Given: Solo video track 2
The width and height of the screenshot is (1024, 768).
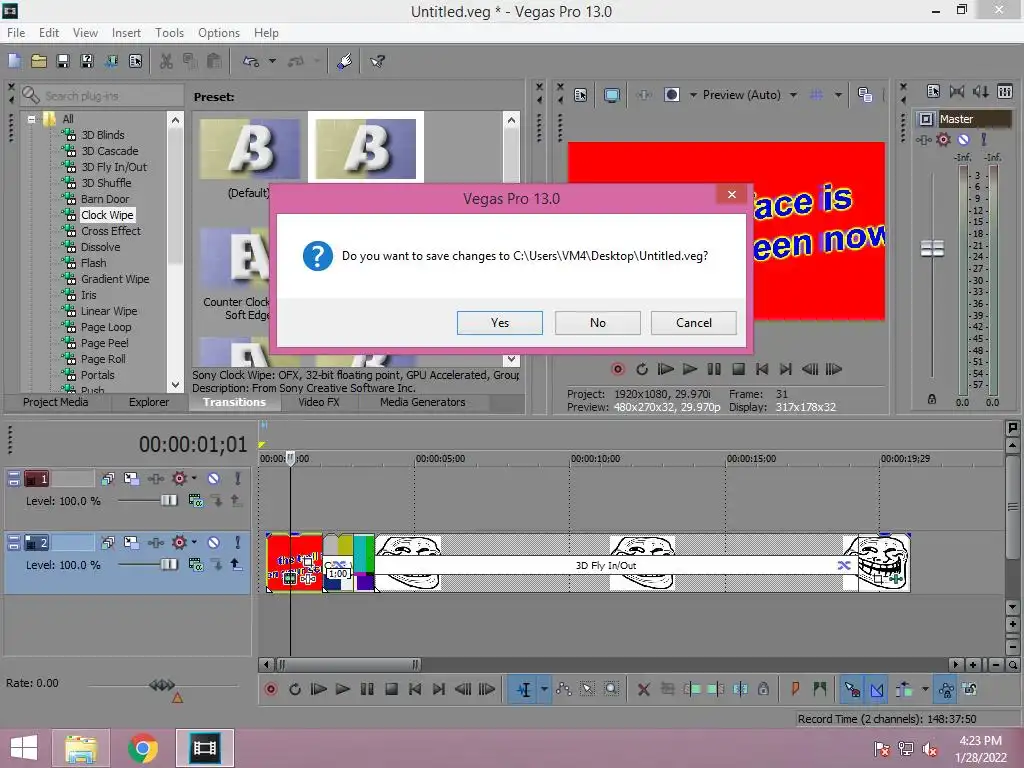Looking at the screenshot, I should click(x=237, y=543).
